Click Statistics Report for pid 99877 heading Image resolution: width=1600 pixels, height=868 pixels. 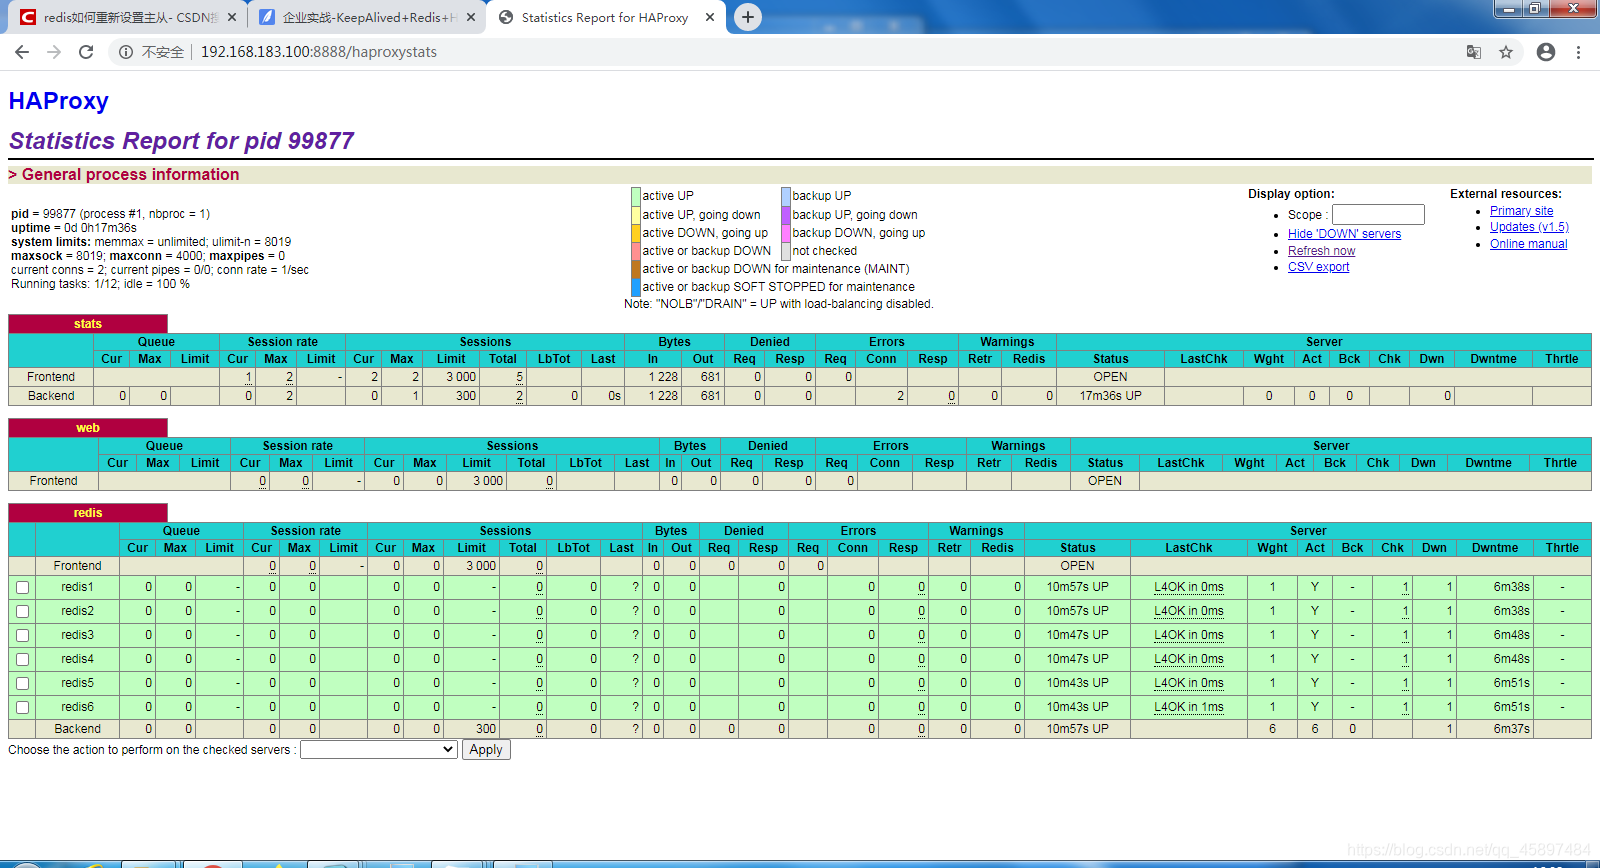pos(181,141)
